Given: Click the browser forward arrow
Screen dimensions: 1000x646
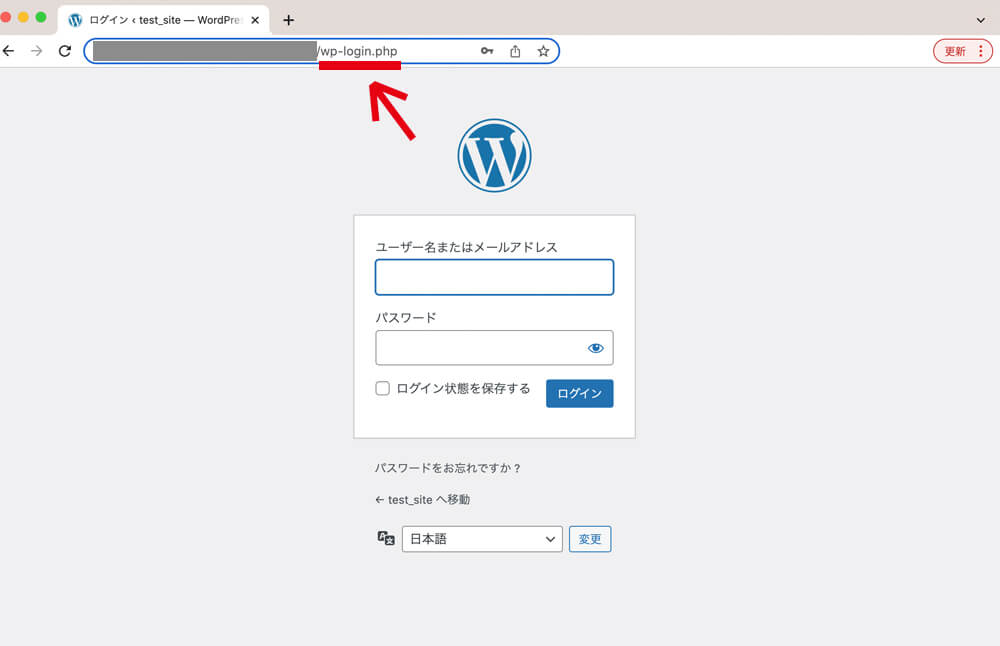Looking at the screenshot, I should pyautogui.click(x=36, y=51).
